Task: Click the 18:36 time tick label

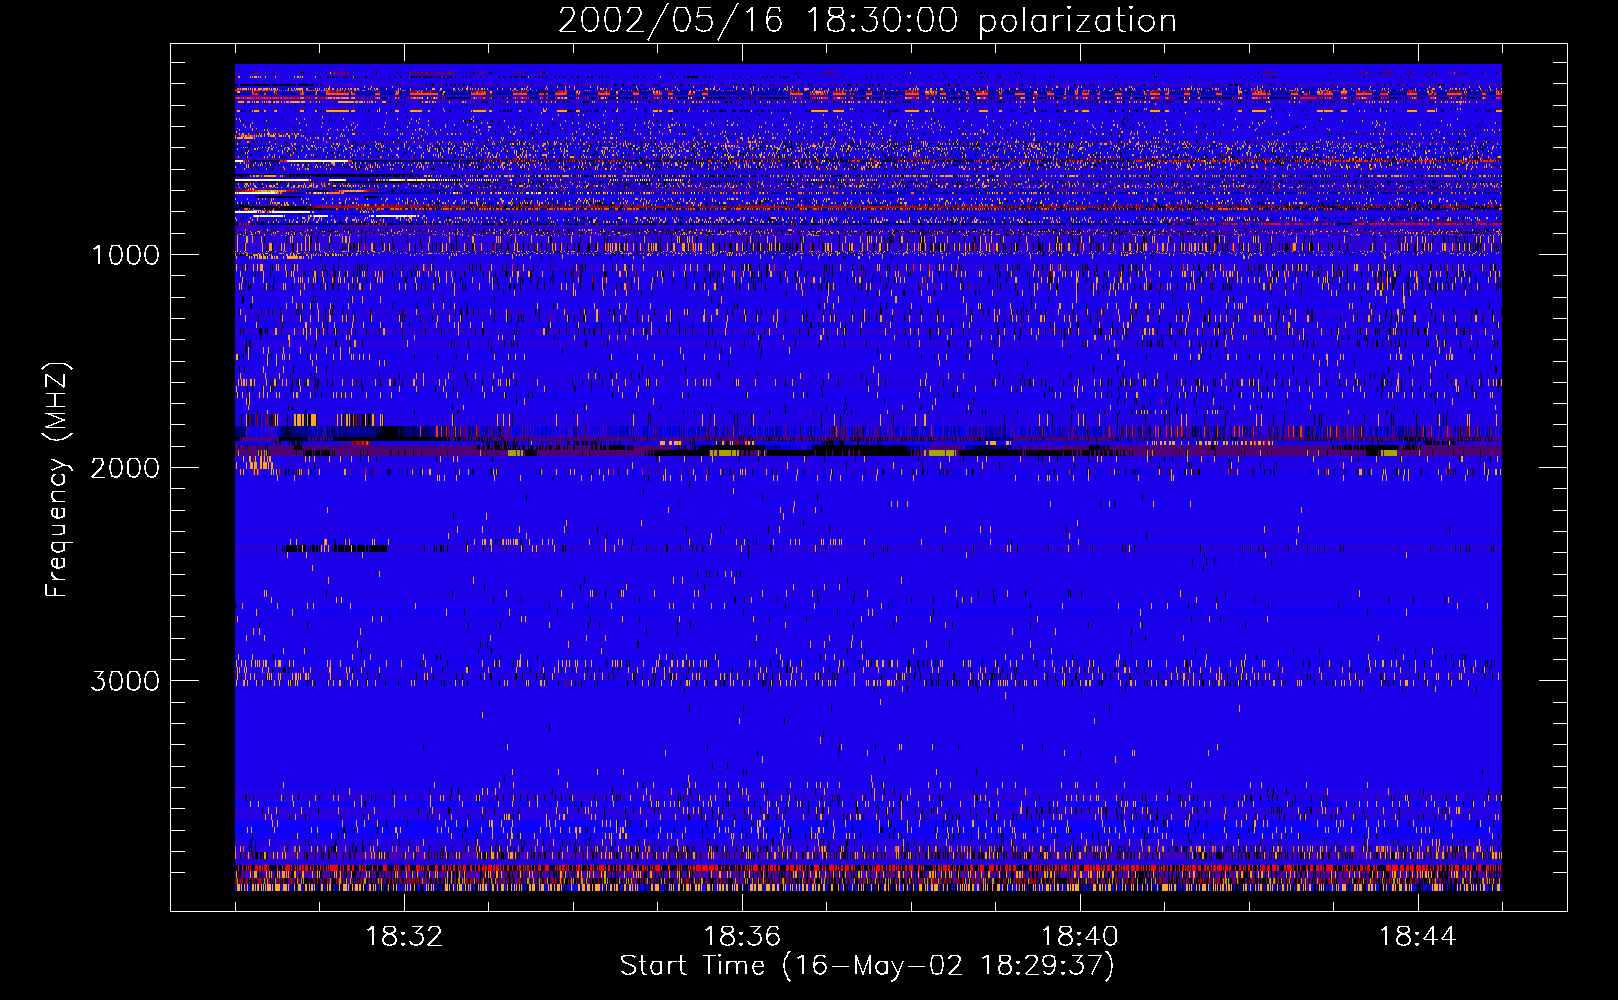Action: 742,937
